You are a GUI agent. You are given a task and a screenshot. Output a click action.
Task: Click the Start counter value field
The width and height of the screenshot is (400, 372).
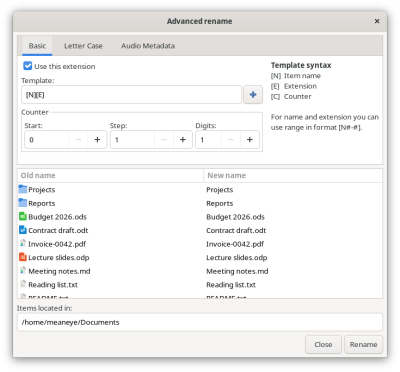[47, 140]
